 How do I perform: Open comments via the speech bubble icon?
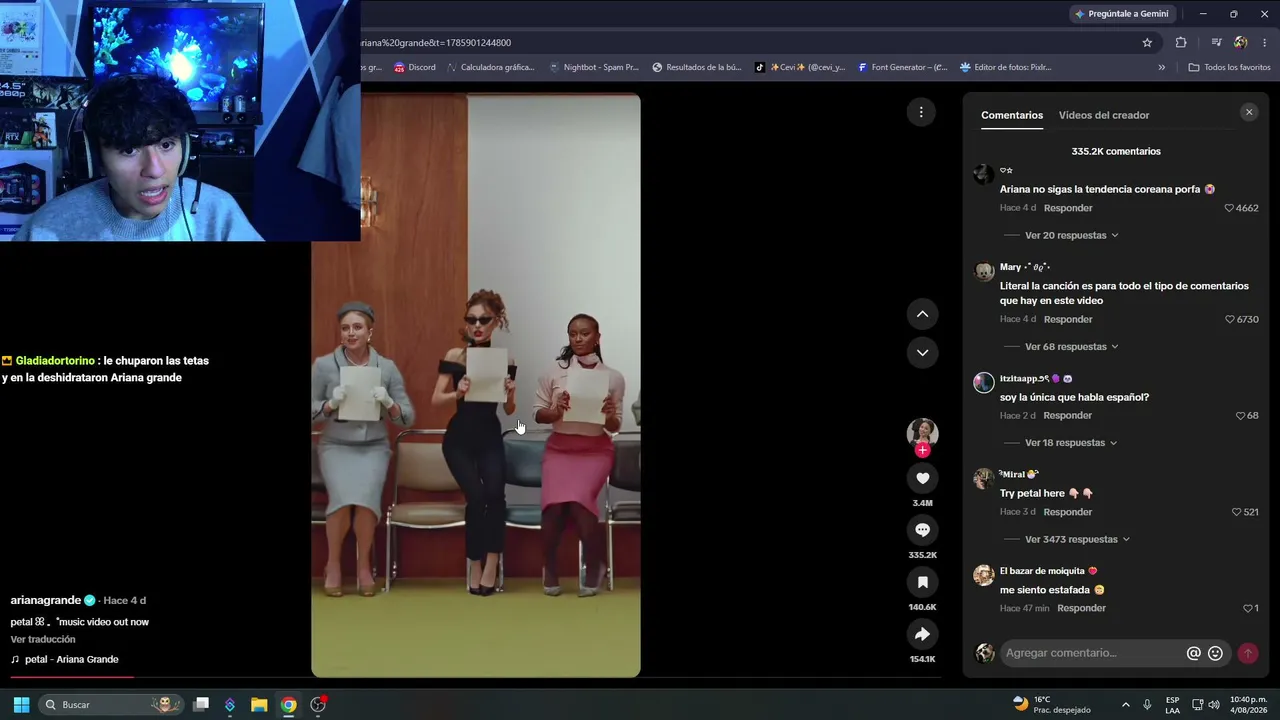(x=922, y=530)
